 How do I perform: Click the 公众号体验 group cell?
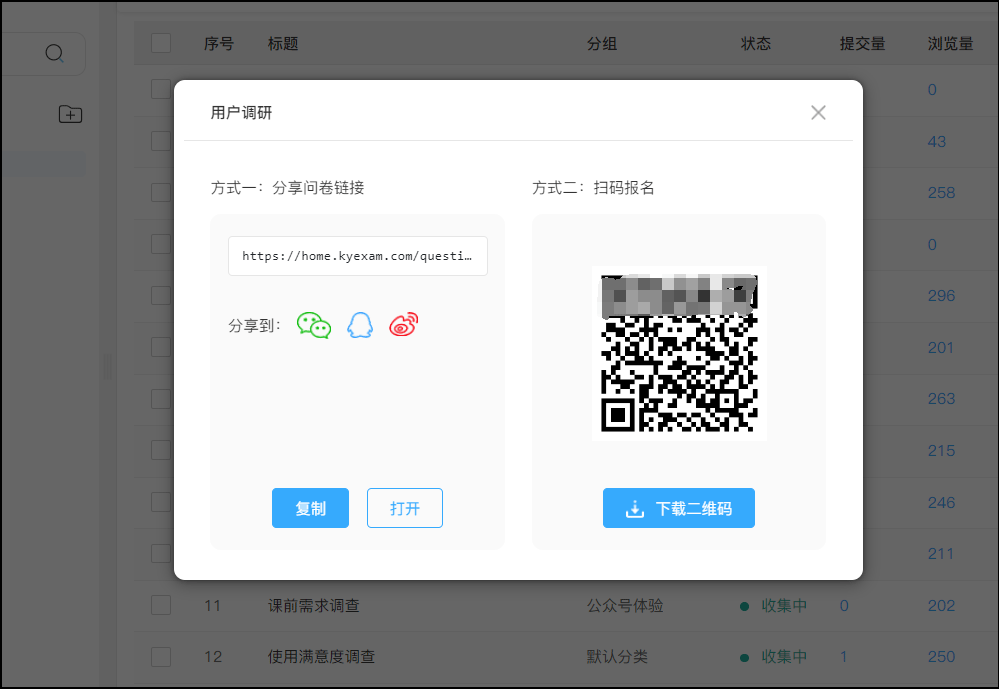pyautogui.click(x=625, y=605)
